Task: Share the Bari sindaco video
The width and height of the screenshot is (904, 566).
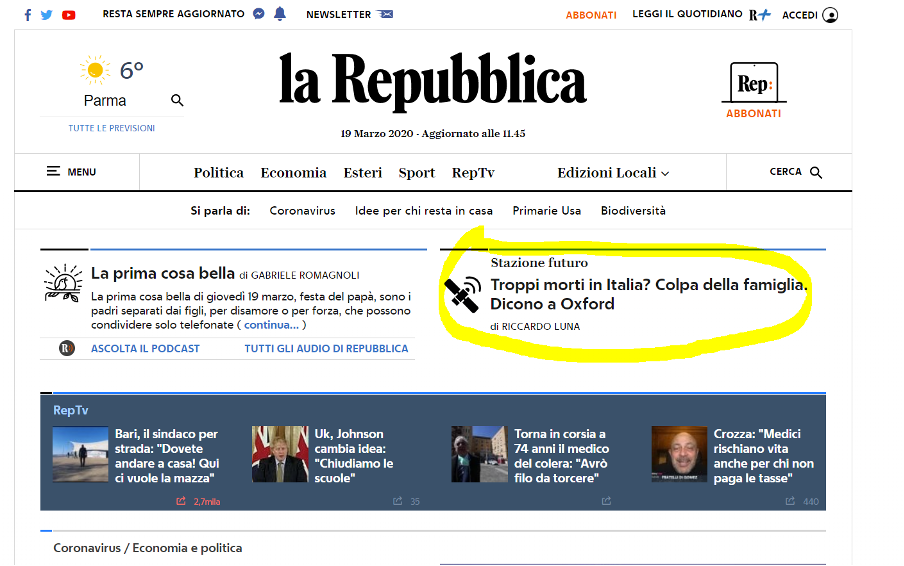Action: [x=181, y=501]
